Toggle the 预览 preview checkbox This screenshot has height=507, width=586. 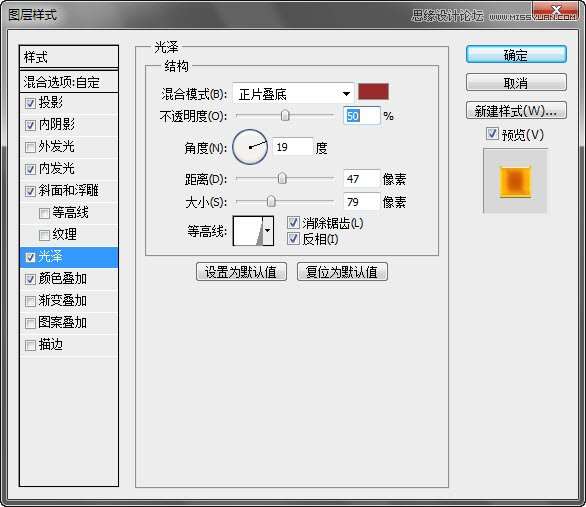point(492,133)
